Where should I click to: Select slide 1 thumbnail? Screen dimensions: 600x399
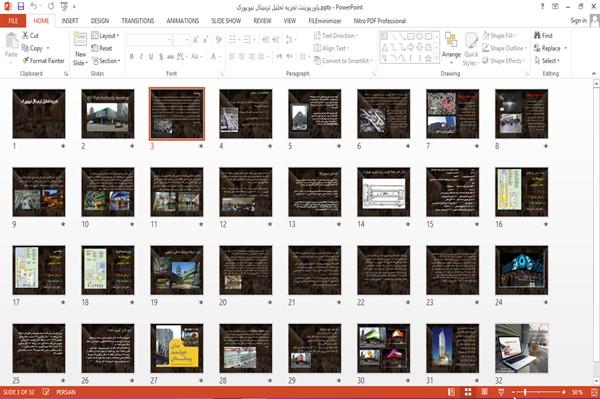click(39, 114)
